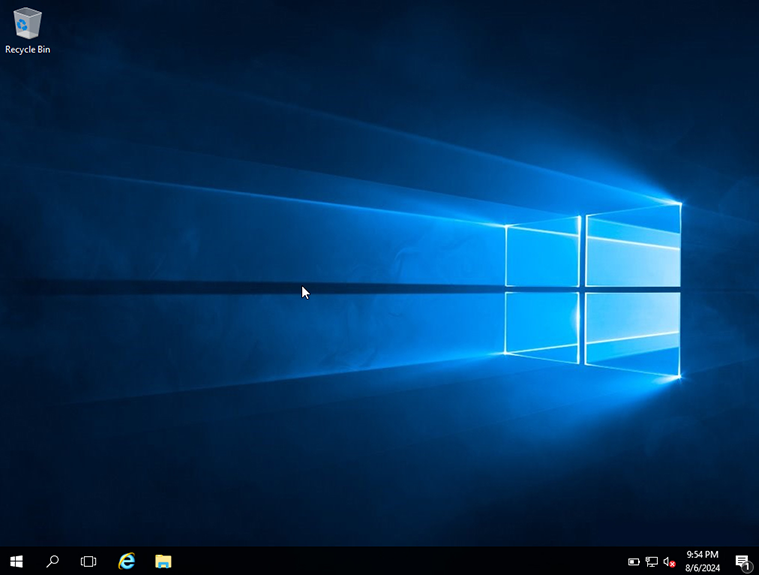Open the network status tray icon
Image resolution: width=759 pixels, height=575 pixels.
pyautogui.click(x=652, y=562)
